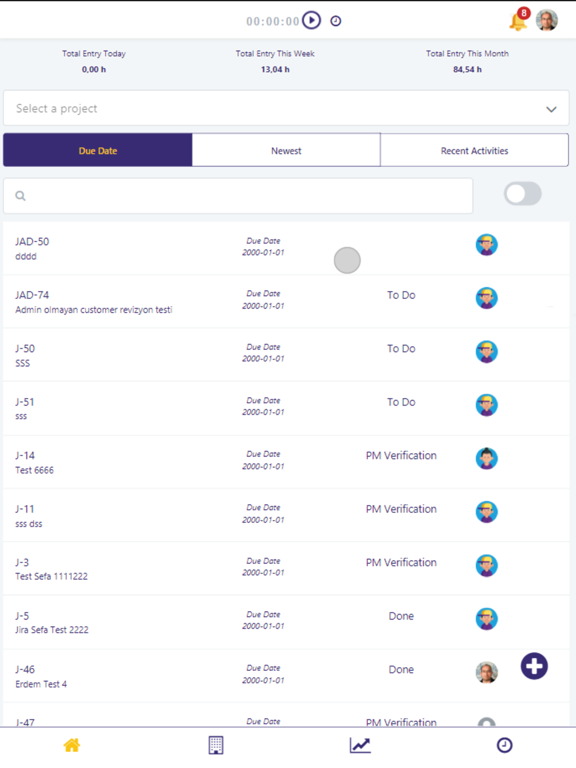The image size is (576, 768).
Task: Click assignee avatar on J-51 row
Action: click(x=486, y=405)
